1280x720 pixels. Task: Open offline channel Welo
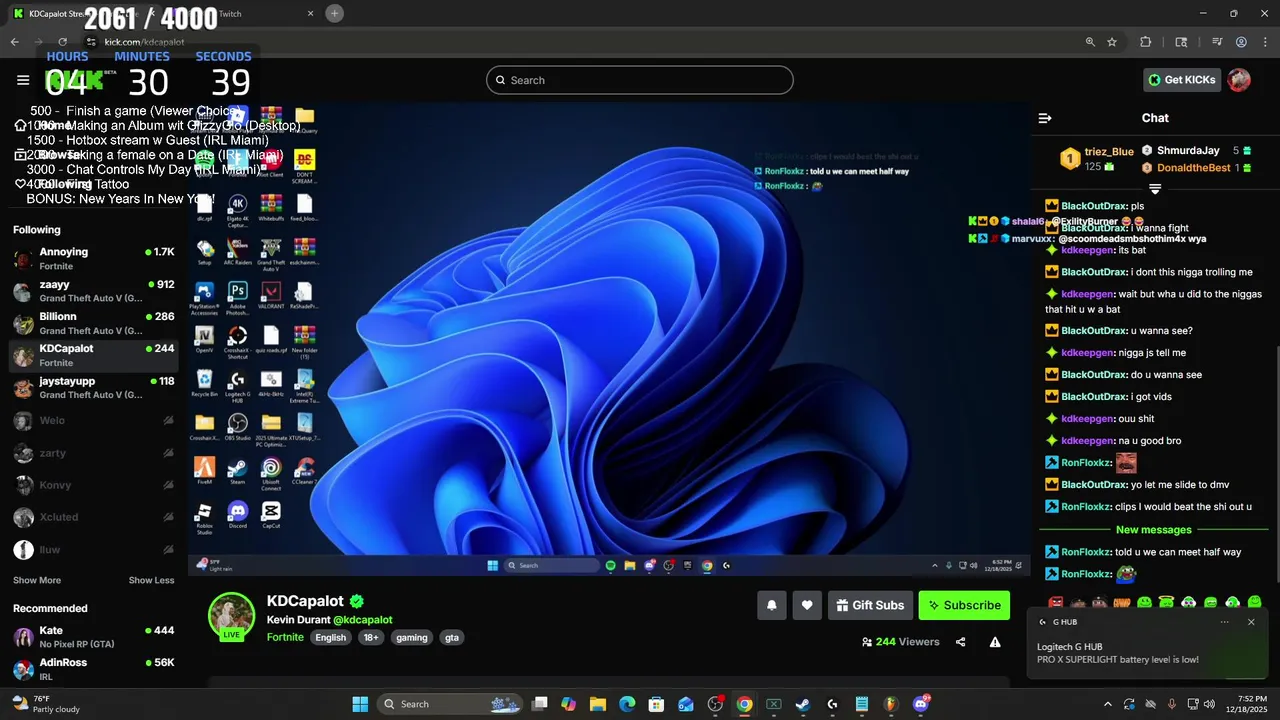coord(94,421)
